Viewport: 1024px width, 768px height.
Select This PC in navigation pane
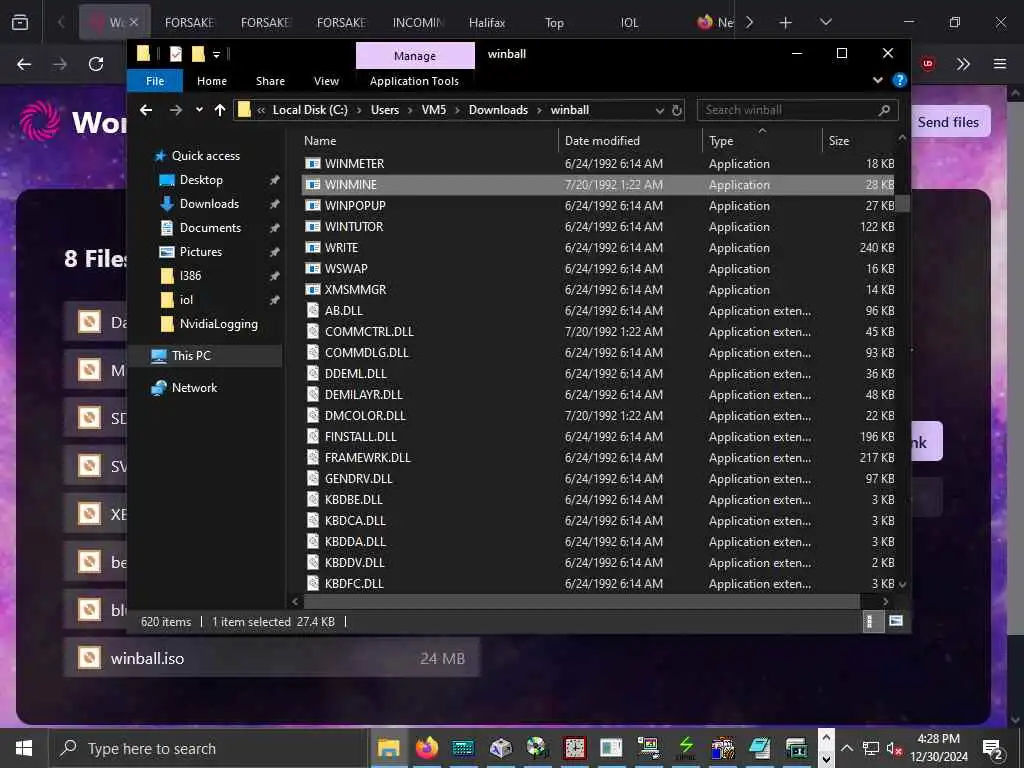click(x=191, y=356)
